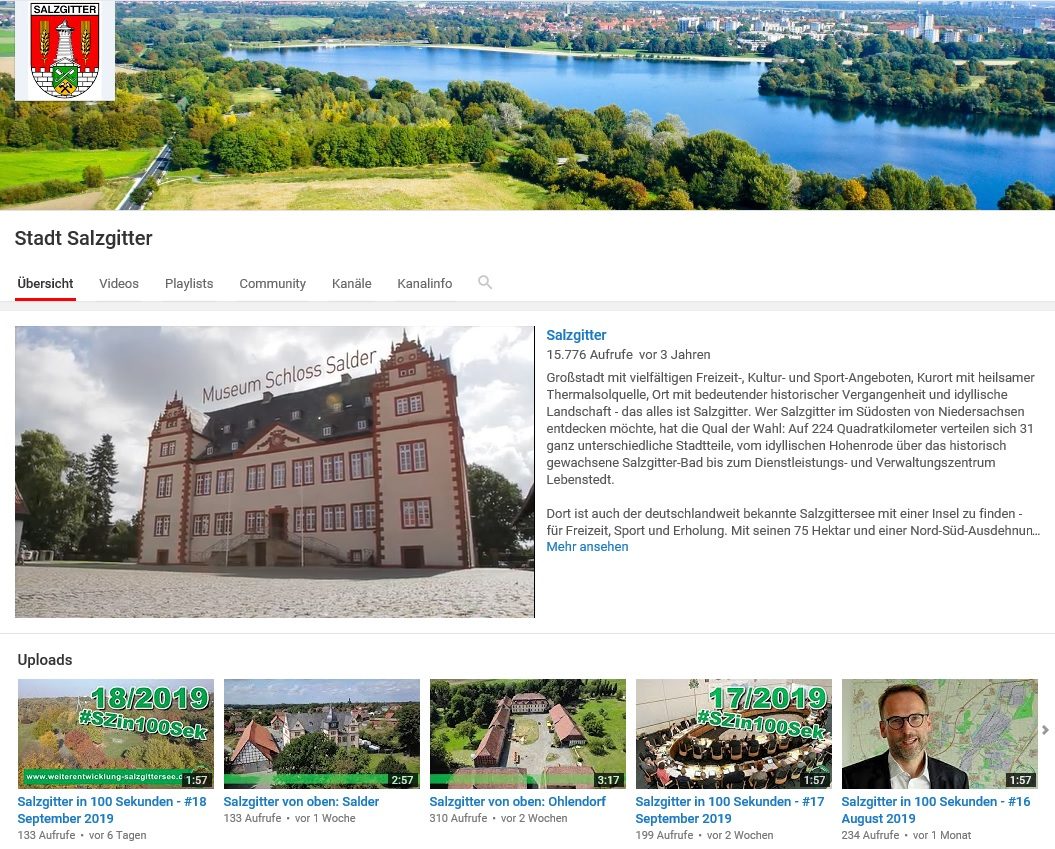
Task: Open Salzgitter von oben: Salder thumbnail
Action: tap(322, 733)
